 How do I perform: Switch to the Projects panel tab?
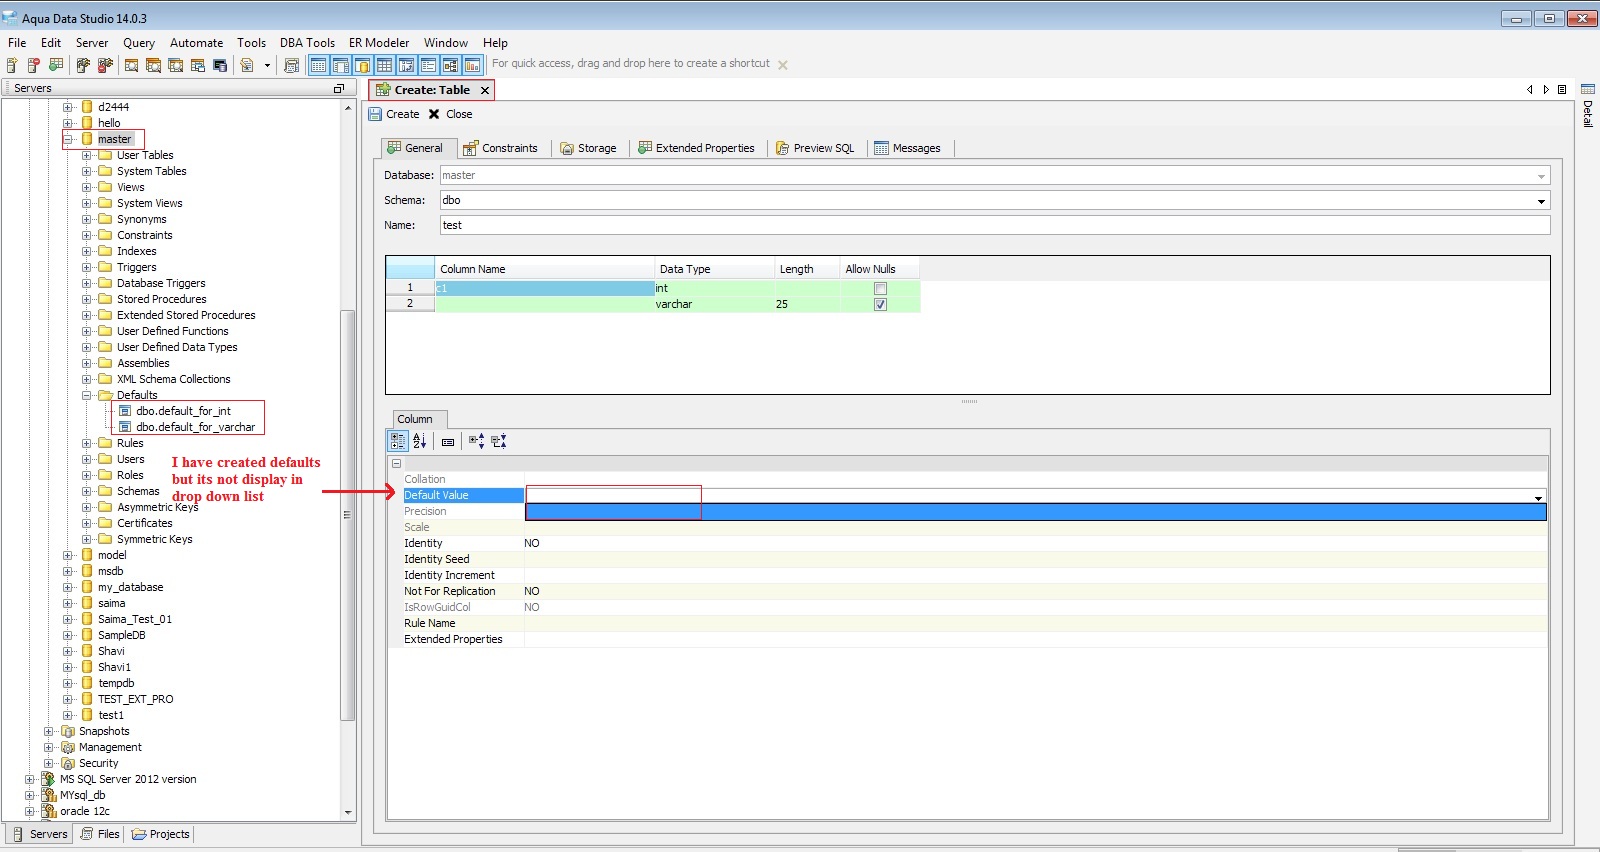(160, 834)
